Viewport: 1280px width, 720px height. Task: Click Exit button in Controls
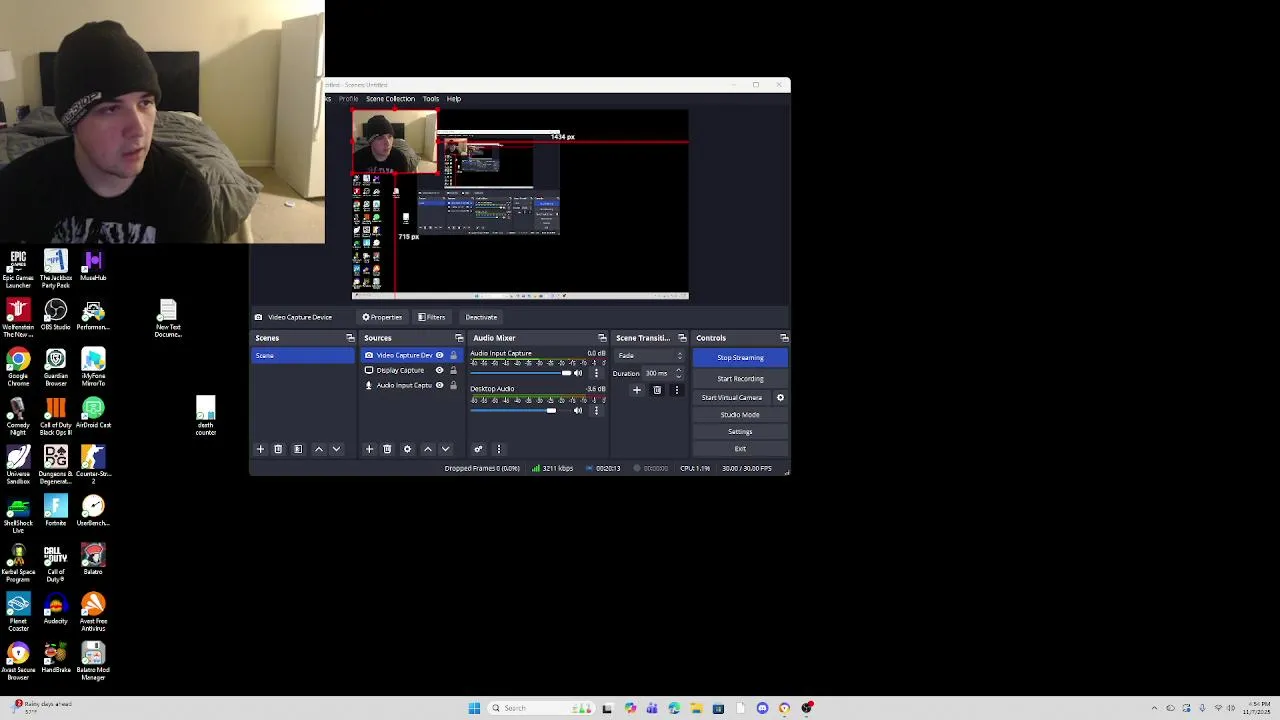(740, 449)
